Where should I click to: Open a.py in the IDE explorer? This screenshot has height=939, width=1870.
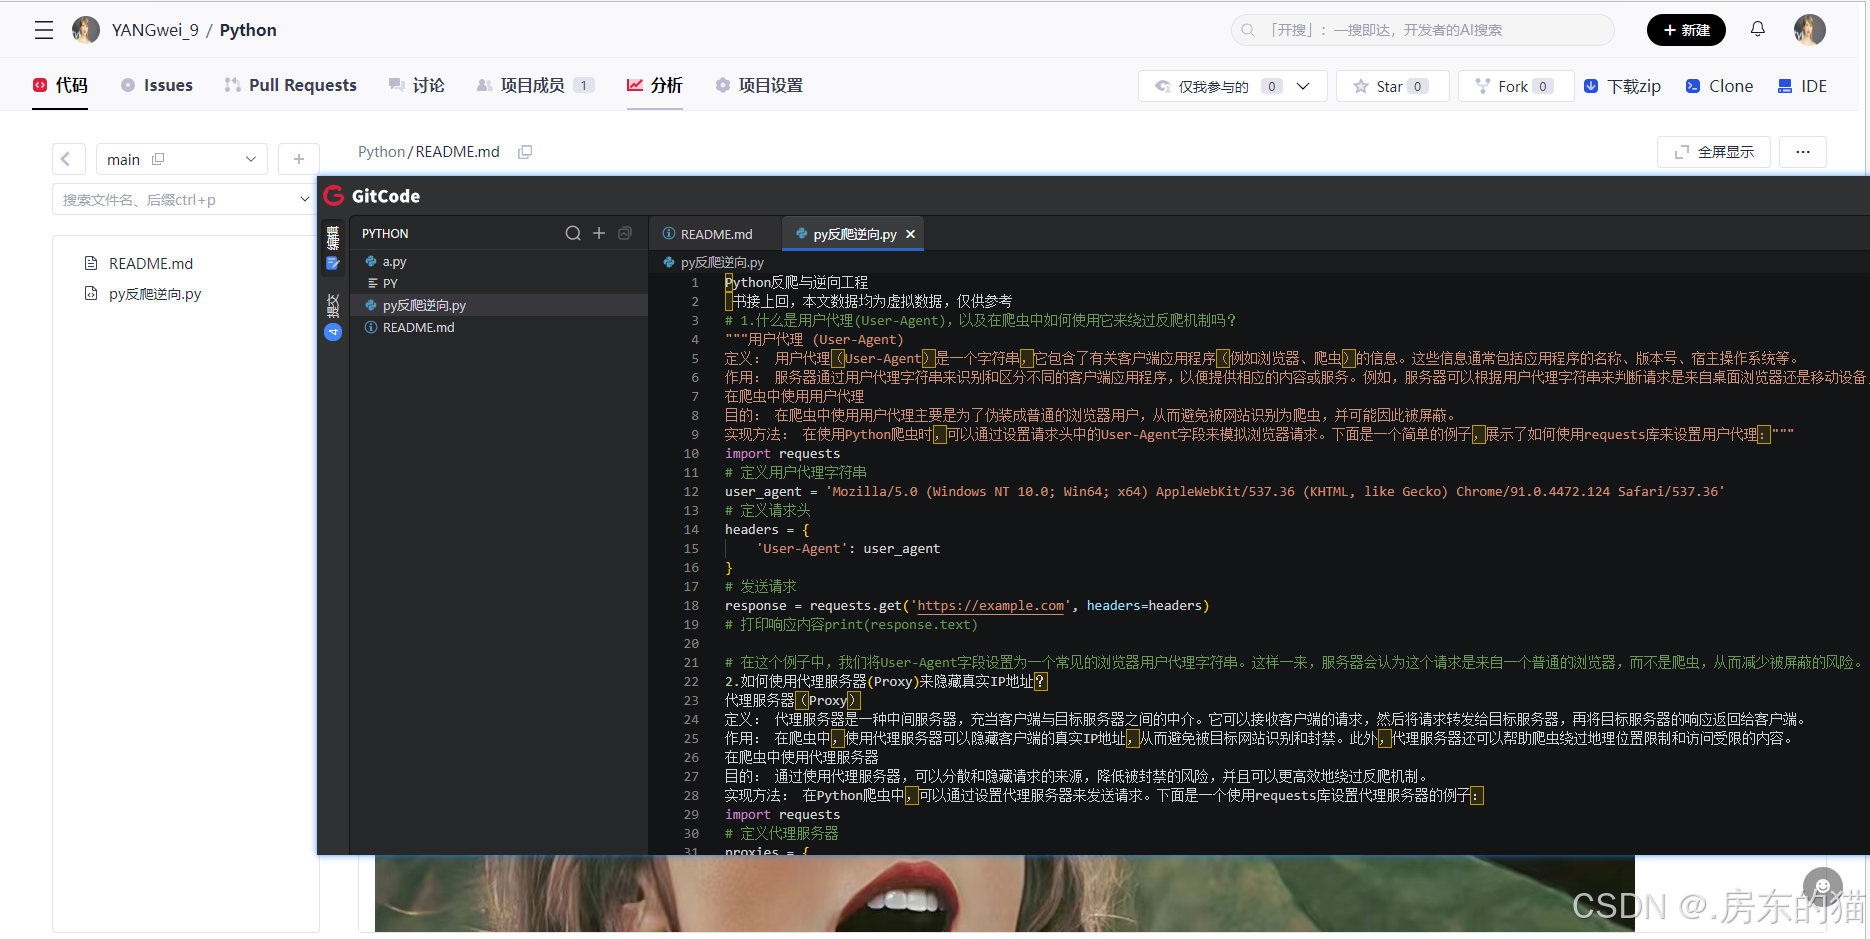tap(498, 261)
